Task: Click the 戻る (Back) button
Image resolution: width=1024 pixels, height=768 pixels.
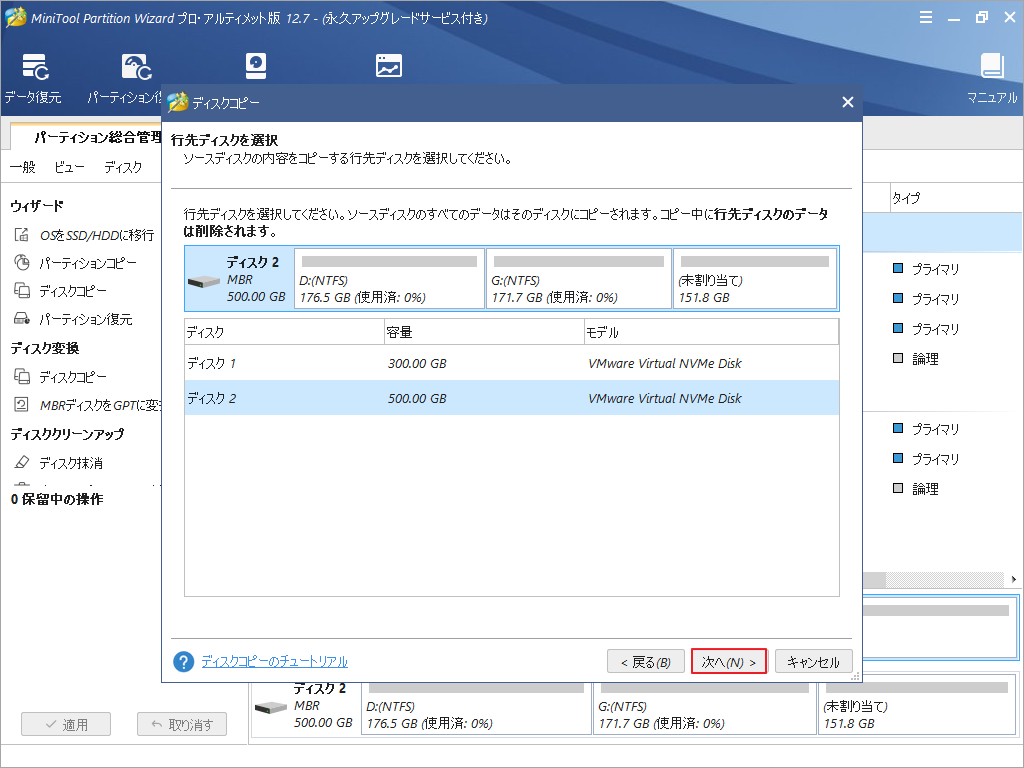Action: (646, 661)
